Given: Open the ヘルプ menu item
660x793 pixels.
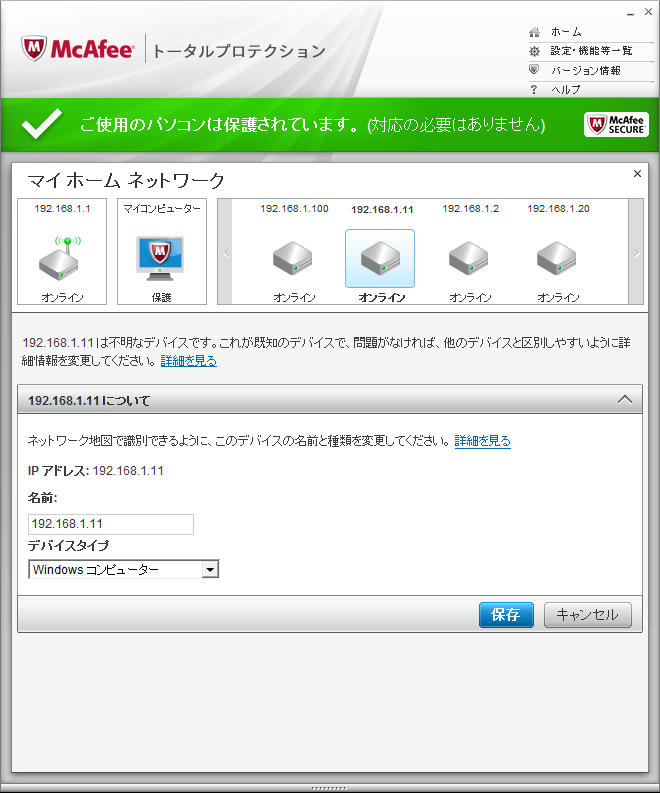Looking at the screenshot, I should pos(566,90).
